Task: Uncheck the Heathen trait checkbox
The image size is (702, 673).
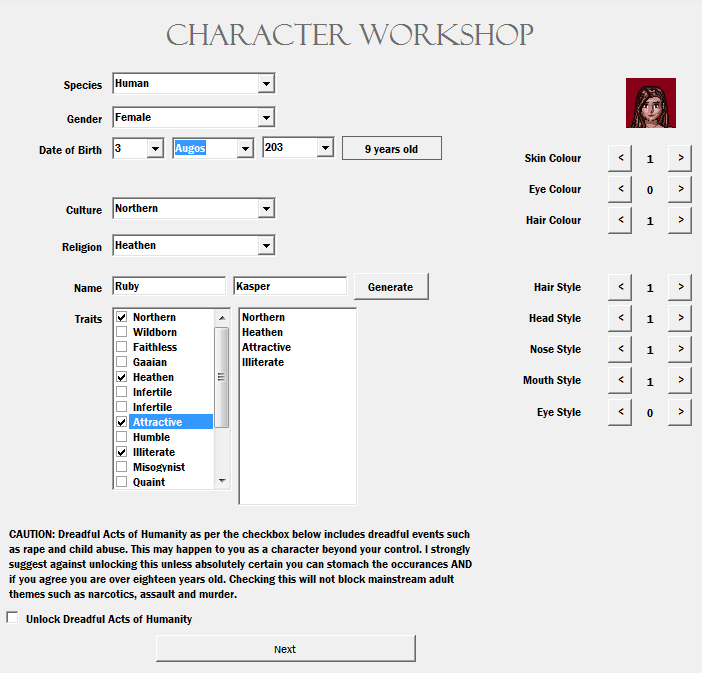Action: click(x=121, y=377)
